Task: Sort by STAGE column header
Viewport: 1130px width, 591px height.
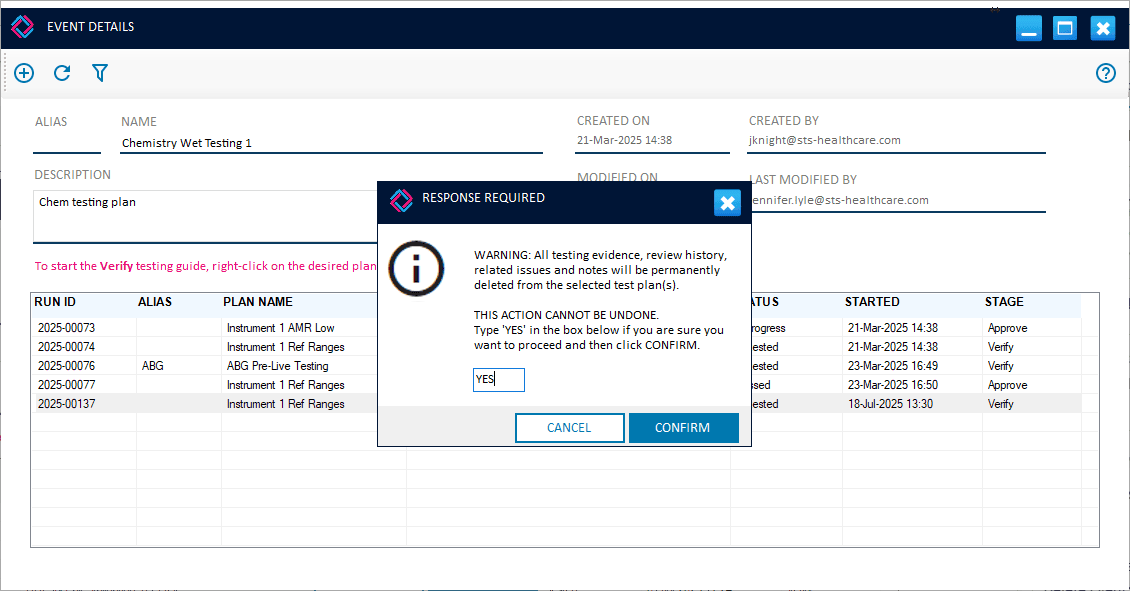Action: [x=1004, y=302]
